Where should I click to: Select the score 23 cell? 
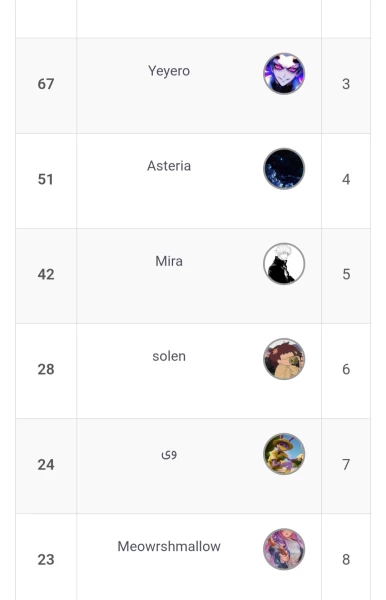coord(46,557)
